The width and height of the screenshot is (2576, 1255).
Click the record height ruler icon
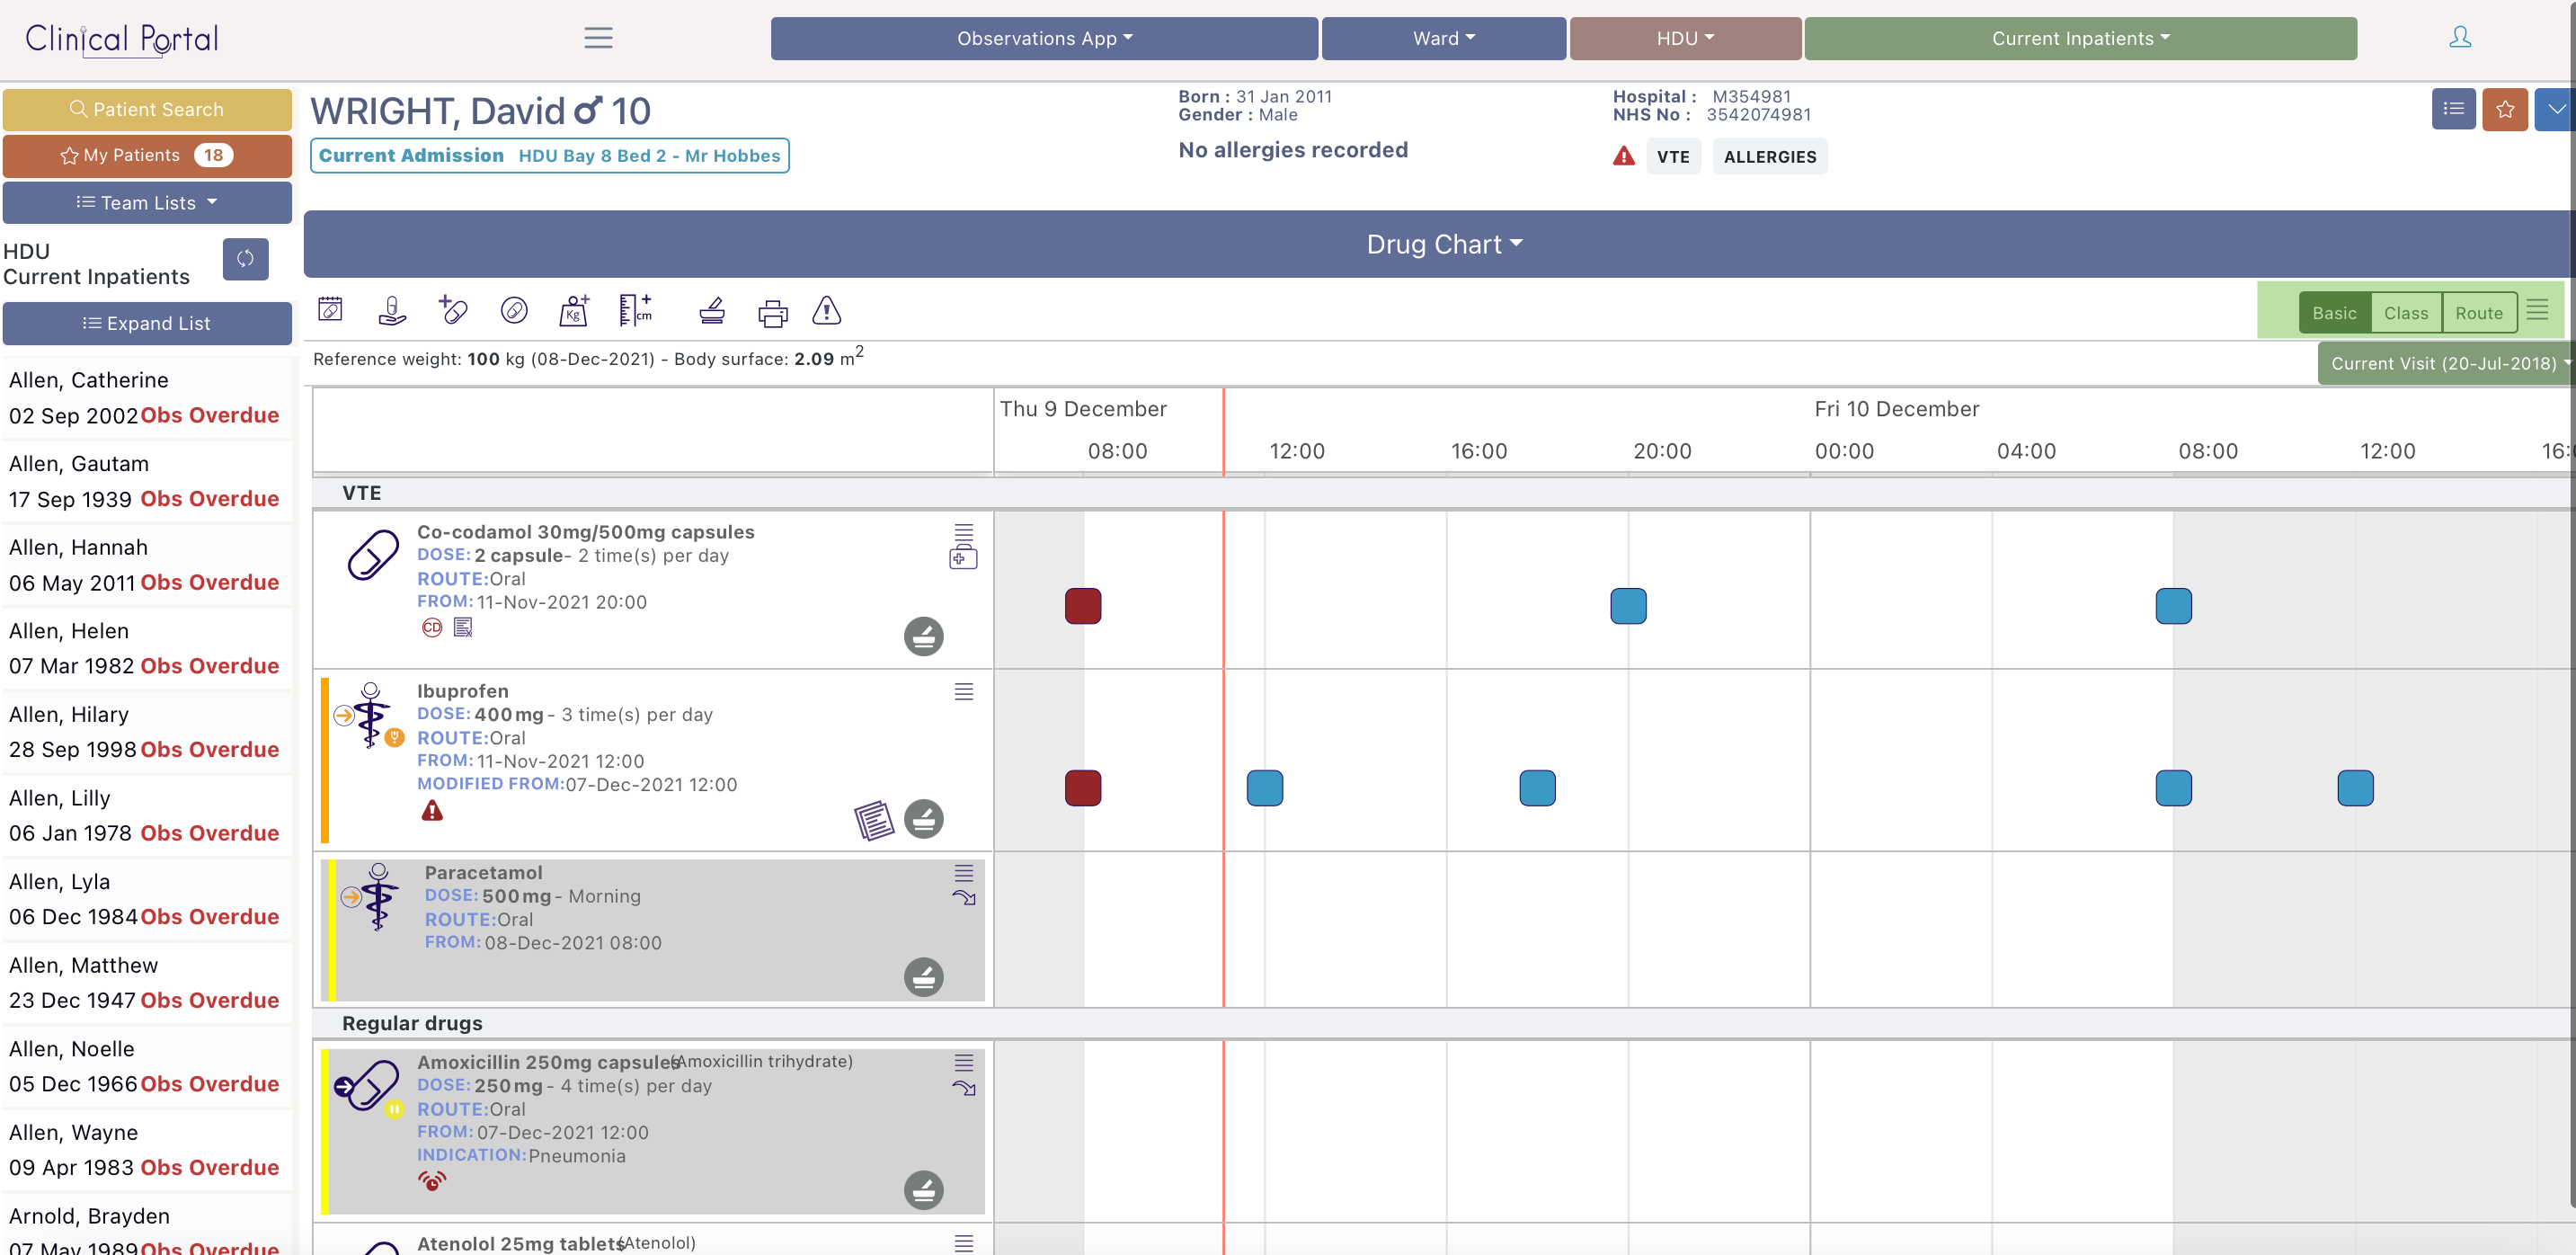pyautogui.click(x=635, y=310)
